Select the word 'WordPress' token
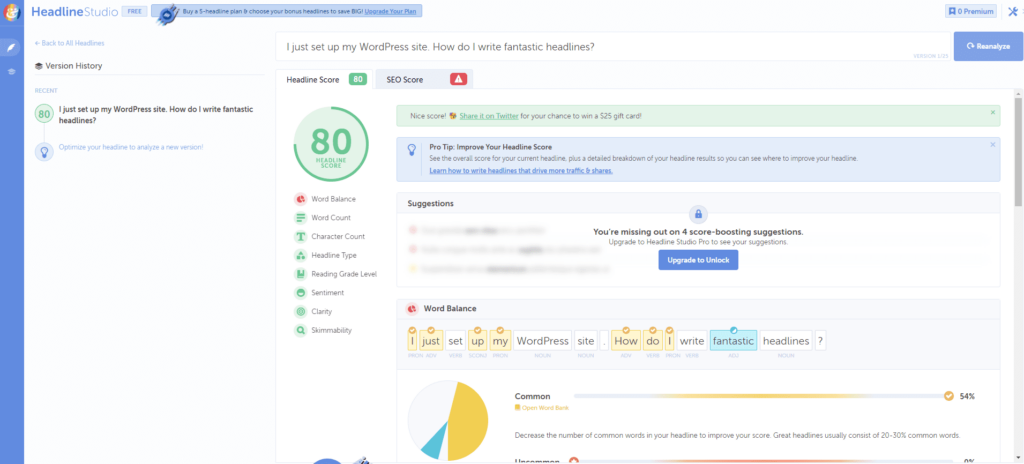The width and height of the screenshot is (1024, 464). click(542, 340)
